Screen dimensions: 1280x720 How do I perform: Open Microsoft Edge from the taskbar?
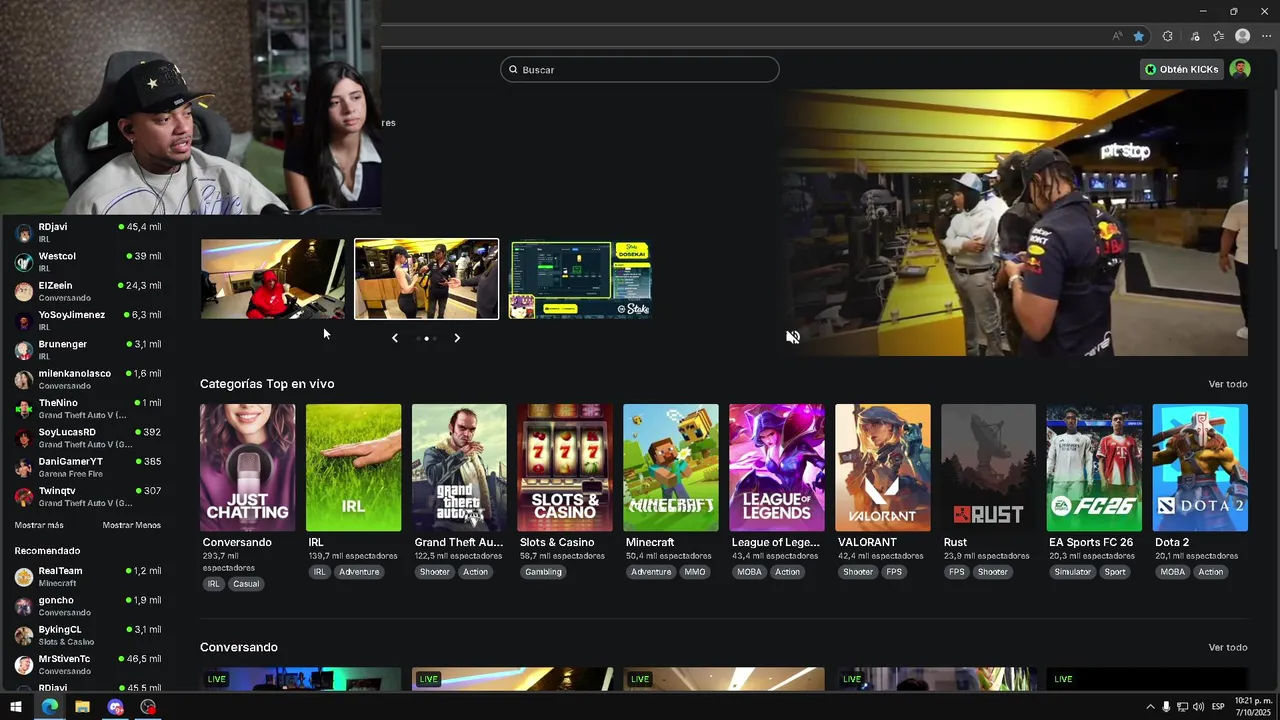[49, 707]
